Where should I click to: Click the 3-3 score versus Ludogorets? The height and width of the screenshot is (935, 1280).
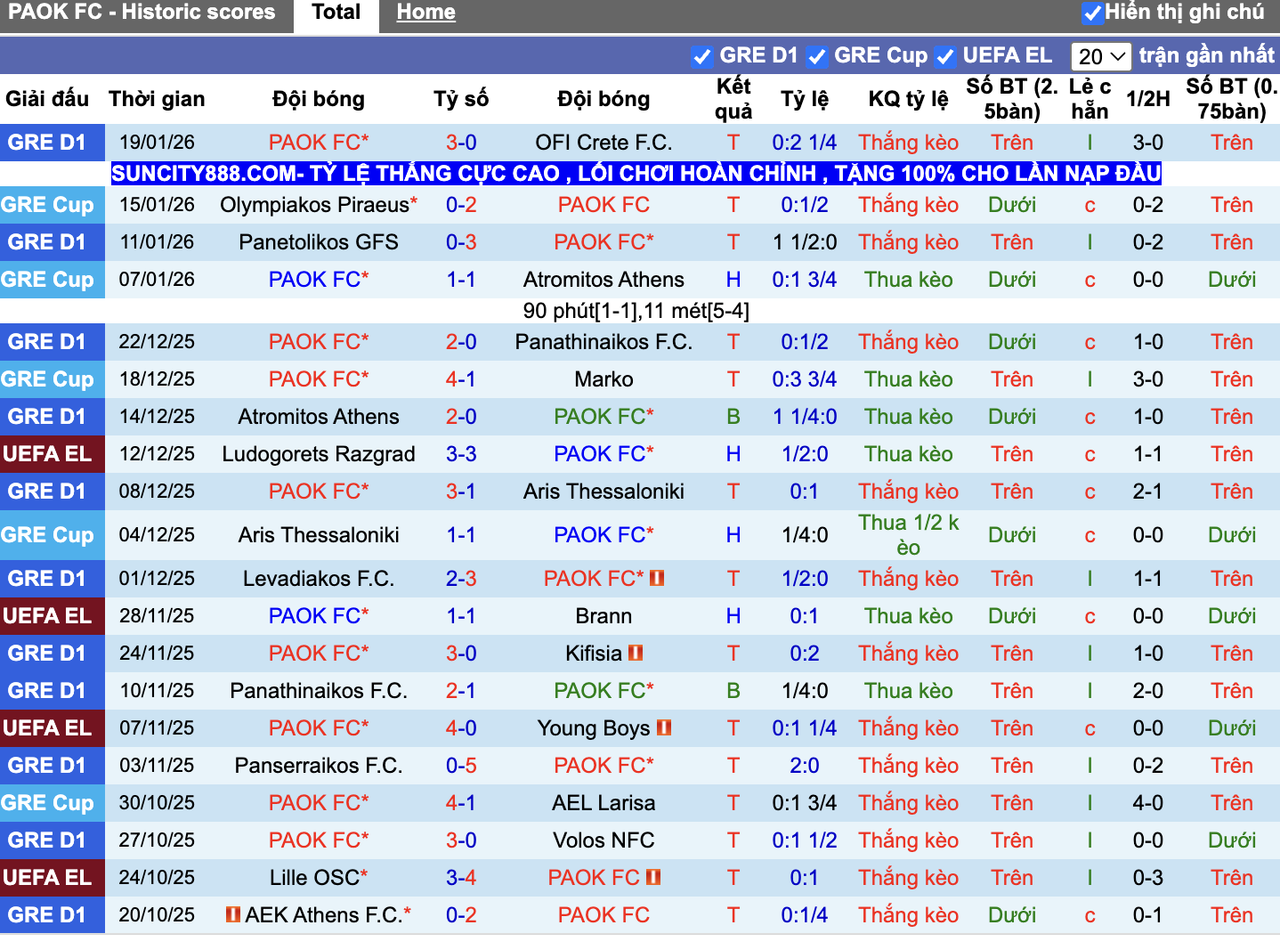click(461, 454)
